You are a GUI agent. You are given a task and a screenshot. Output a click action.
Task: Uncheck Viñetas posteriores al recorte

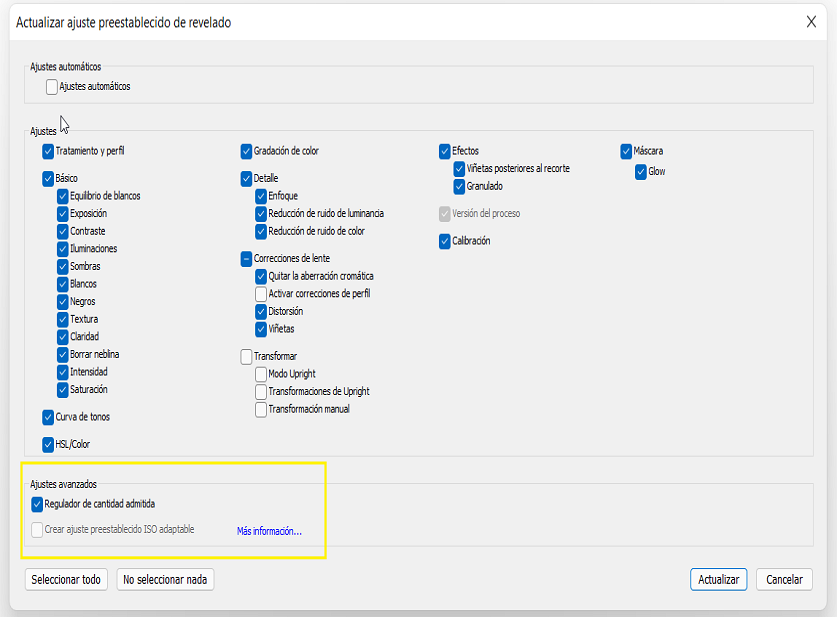pyautogui.click(x=459, y=169)
